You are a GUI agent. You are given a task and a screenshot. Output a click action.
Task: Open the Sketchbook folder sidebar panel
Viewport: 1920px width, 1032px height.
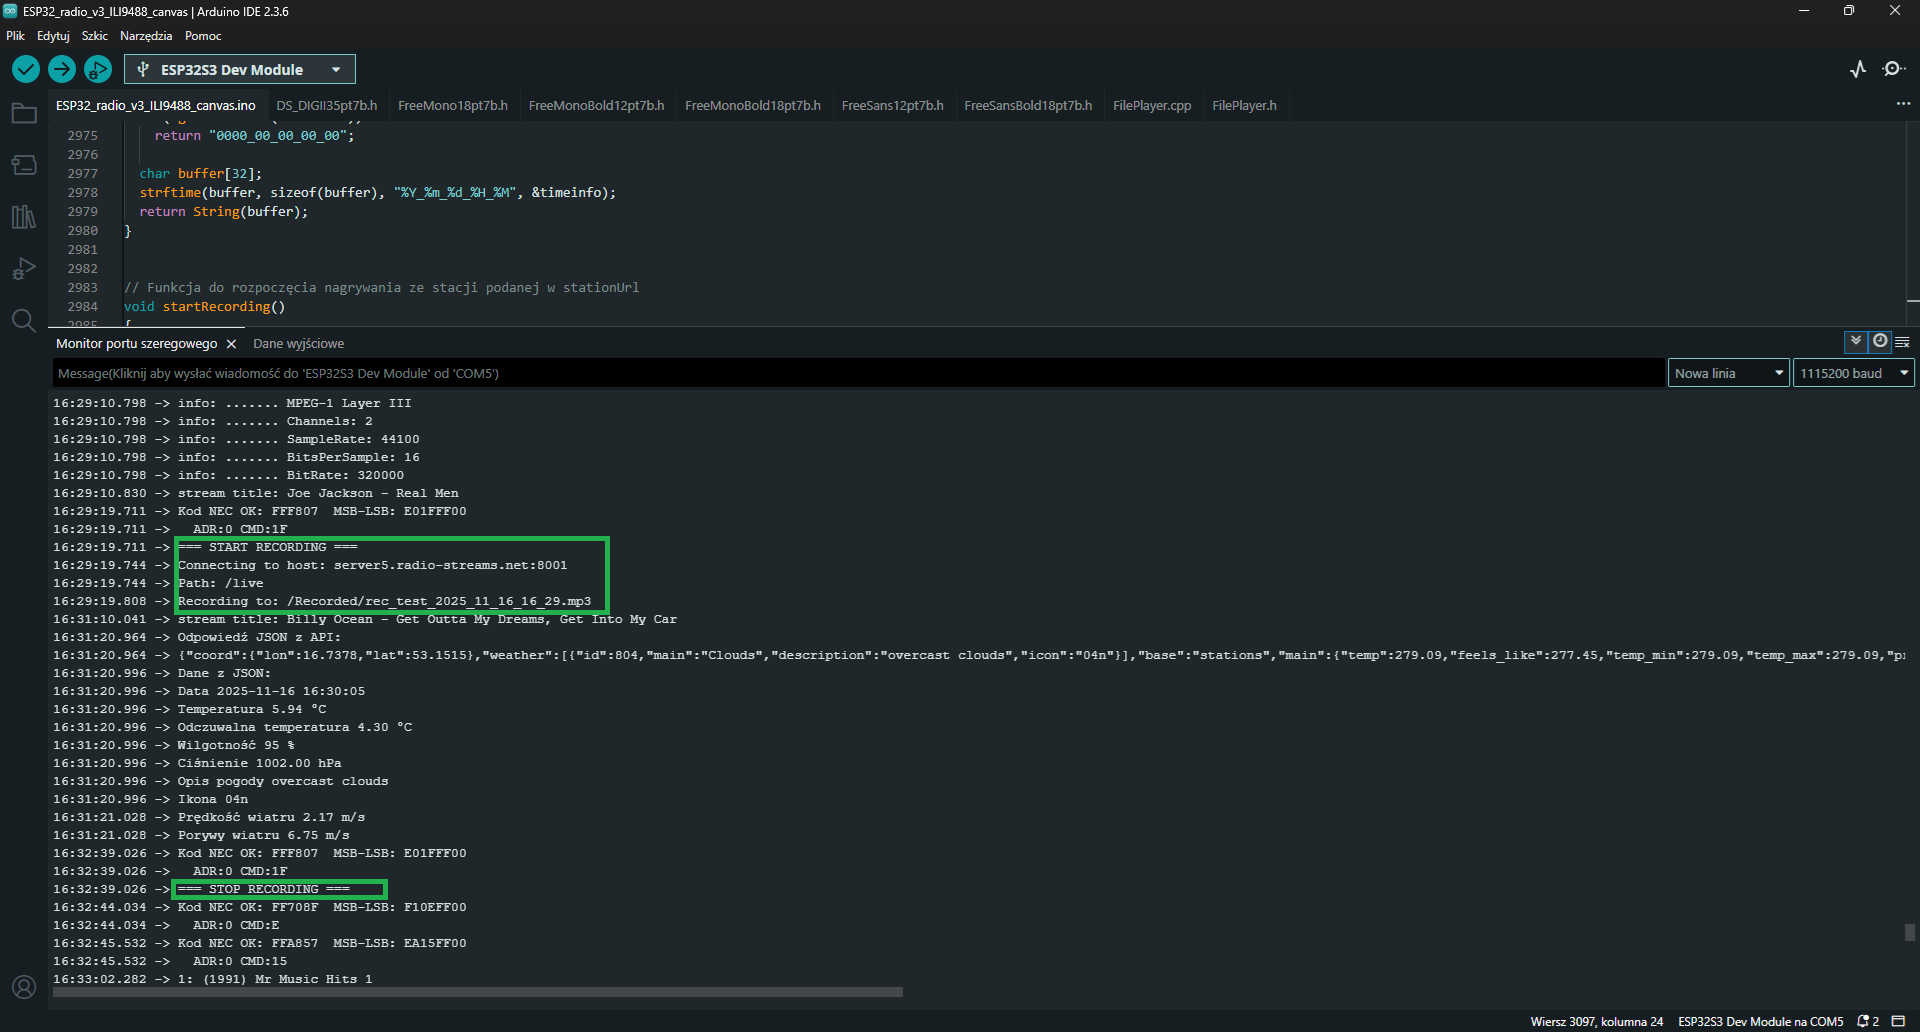[24, 114]
